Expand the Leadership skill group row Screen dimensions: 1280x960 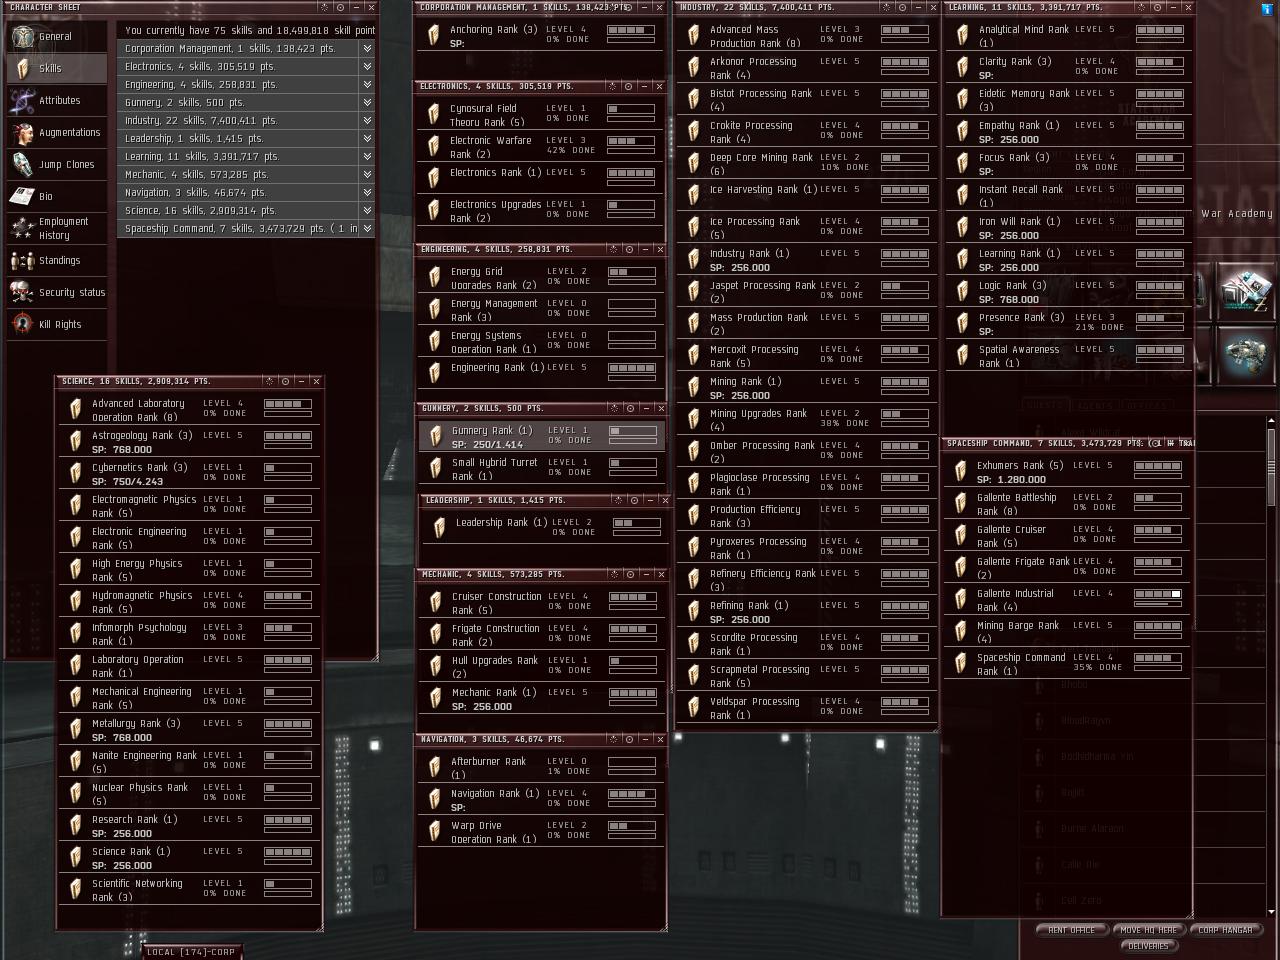[367, 138]
